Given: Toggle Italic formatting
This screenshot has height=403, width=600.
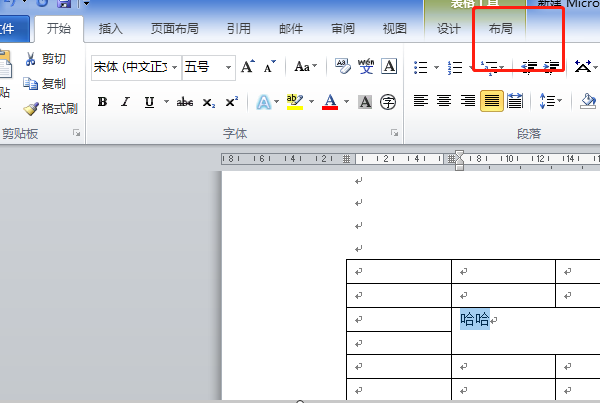Looking at the screenshot, I should tap(125, 102).
